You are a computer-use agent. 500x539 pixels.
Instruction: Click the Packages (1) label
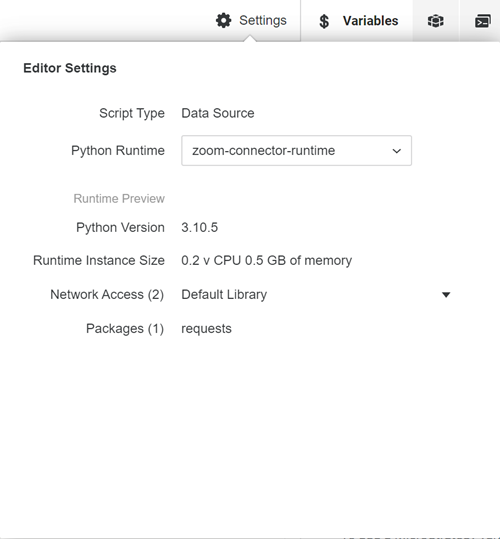tap(125, 329)
